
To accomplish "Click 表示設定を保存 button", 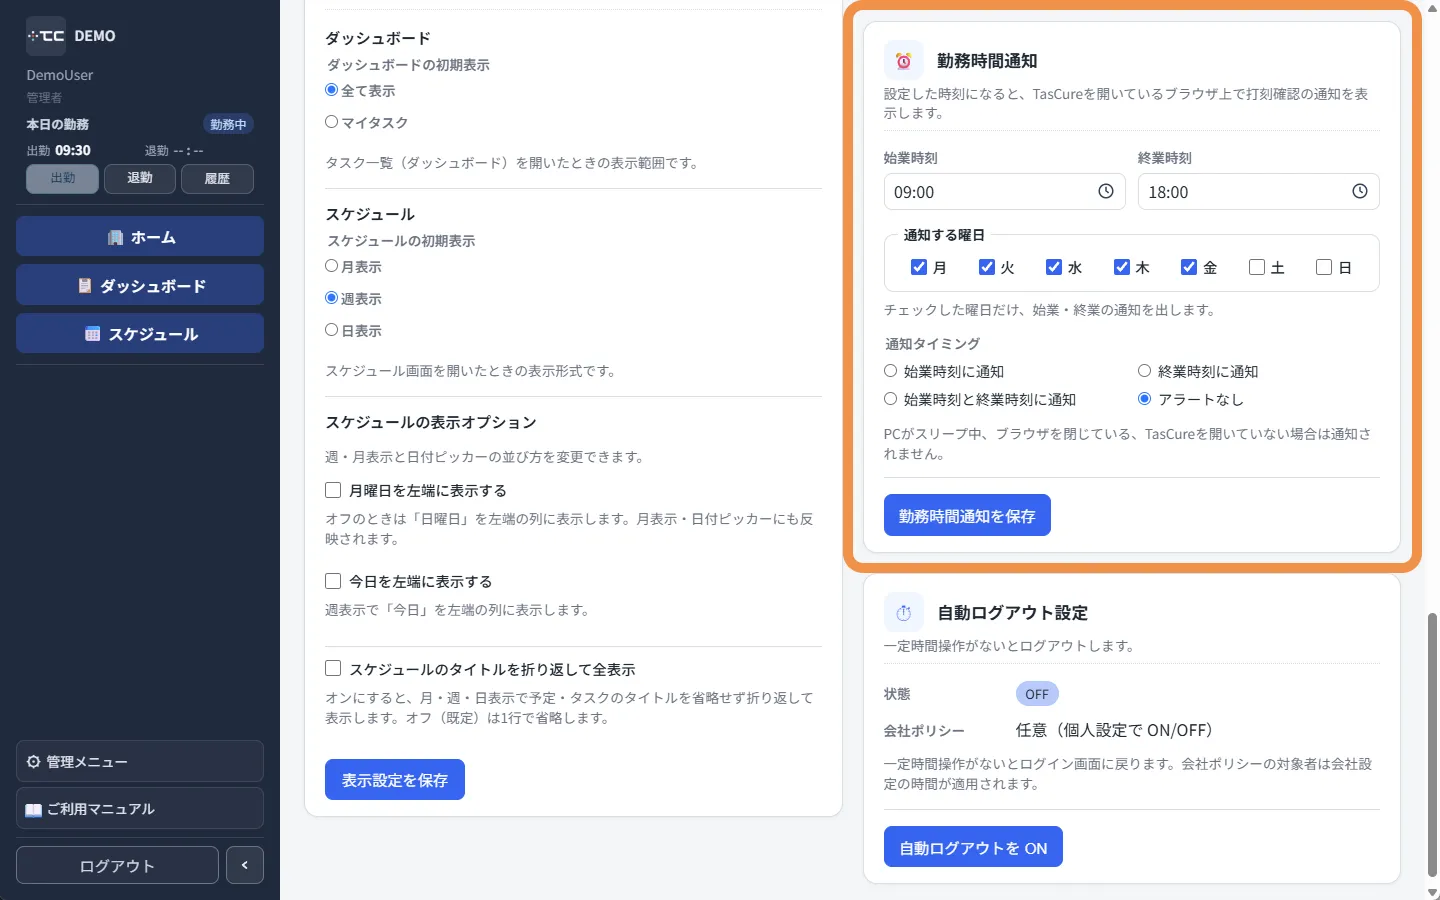I will 395,780.
